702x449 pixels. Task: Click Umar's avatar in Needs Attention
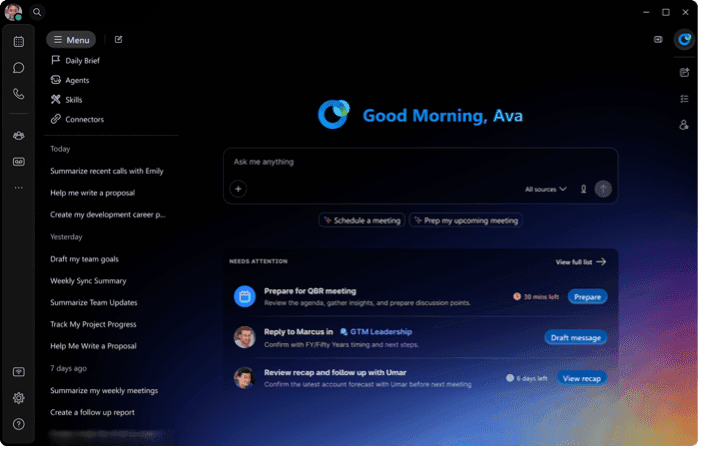pos(244,378)
